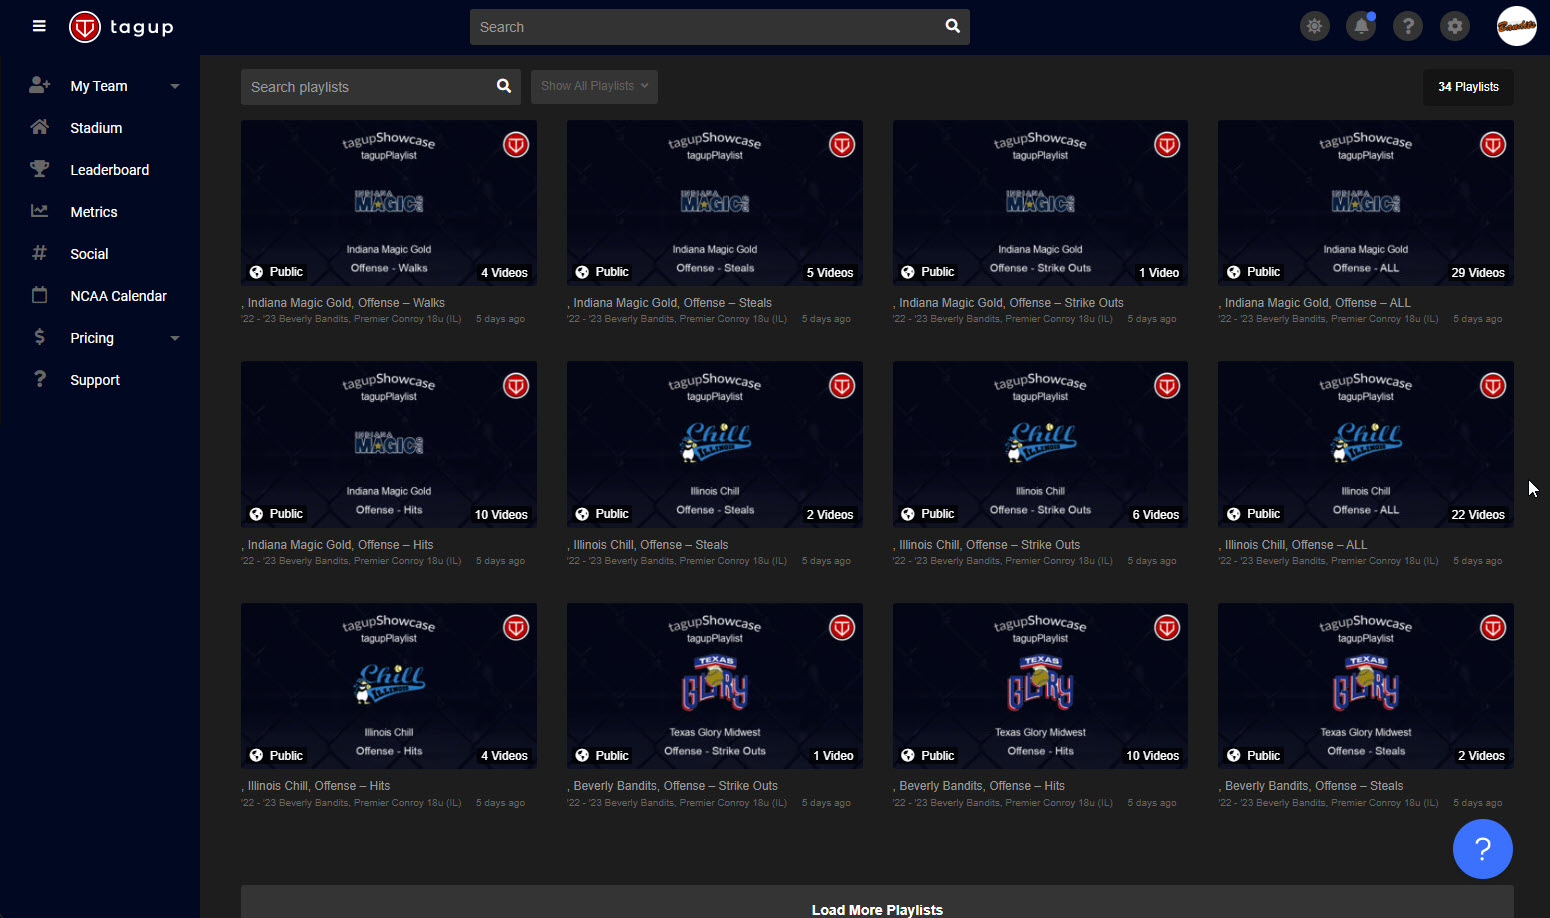The image size is (1550, 918).
Task: Open the settings gear icon
Action: coord(1455,27)
